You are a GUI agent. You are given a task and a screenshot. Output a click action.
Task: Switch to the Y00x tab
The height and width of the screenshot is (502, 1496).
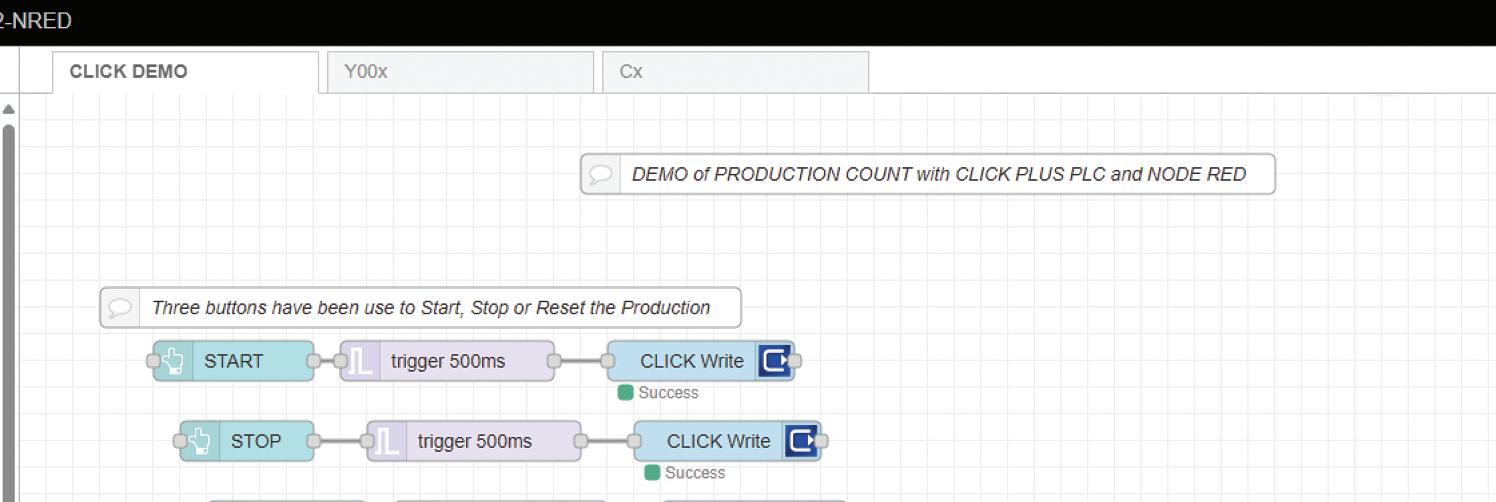point(460,72)
